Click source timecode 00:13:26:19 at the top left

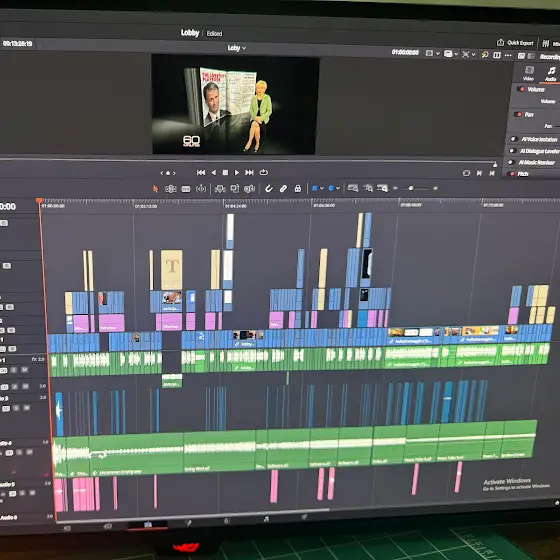click(x=18, y=44)
